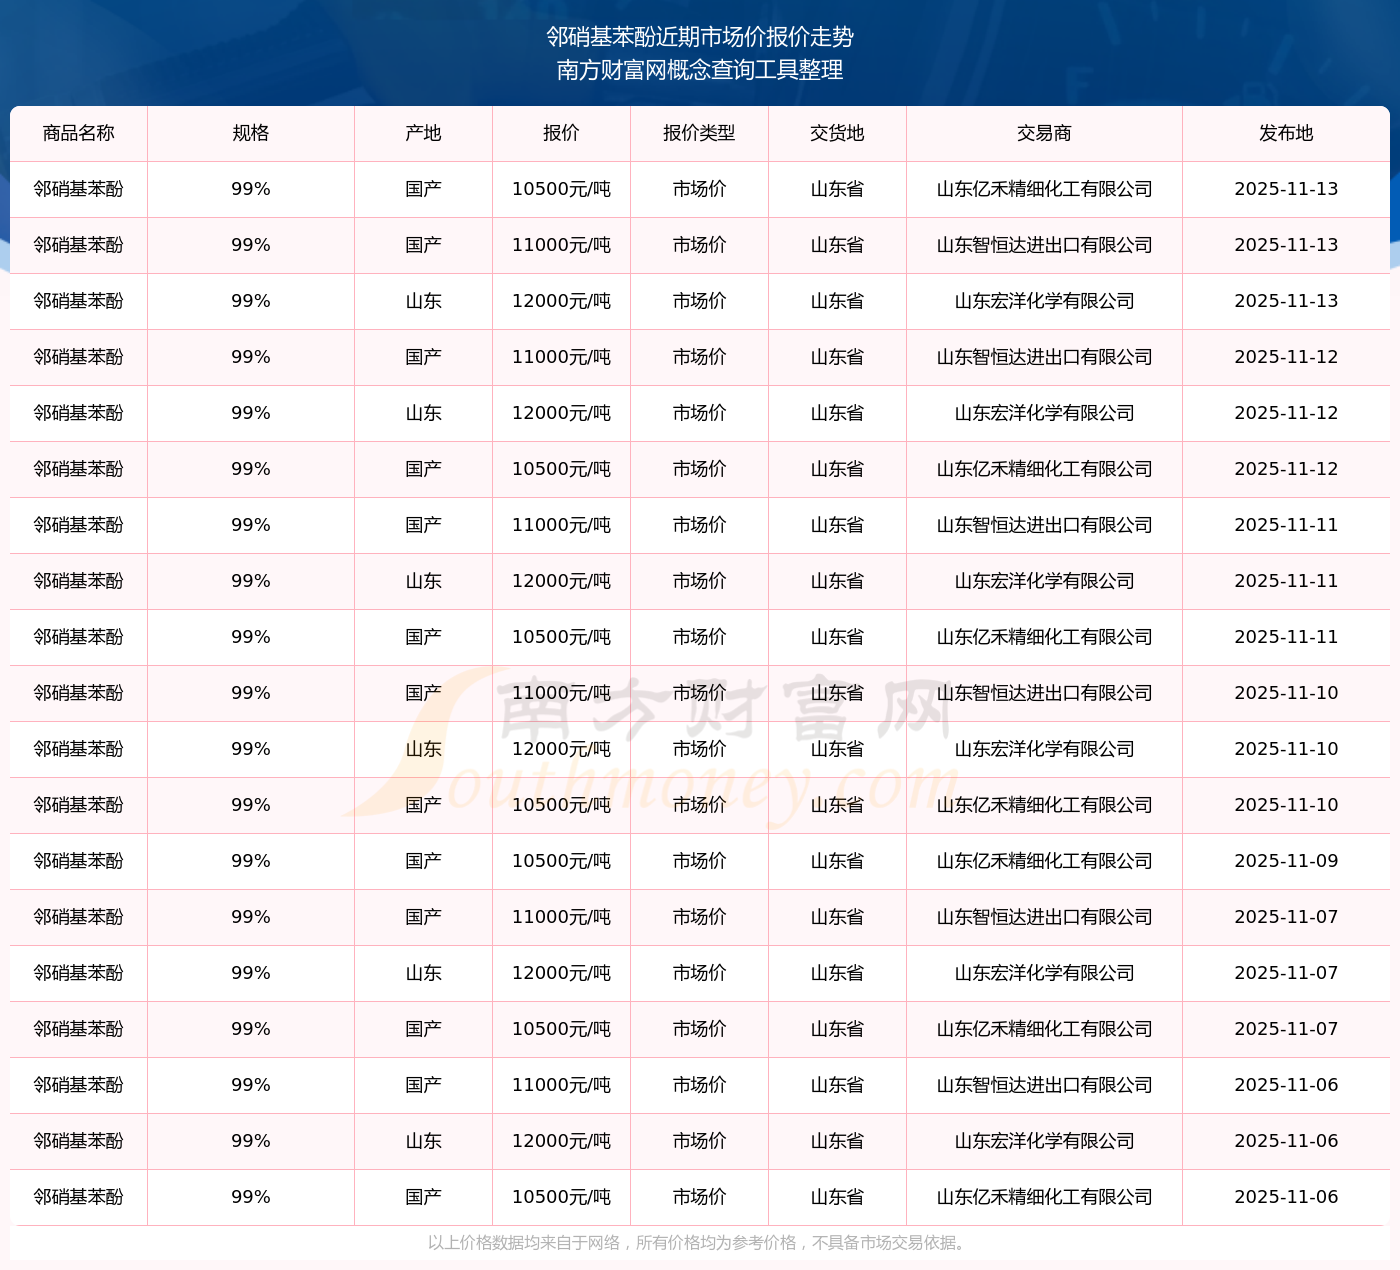Screen dimensions: 1400x1270
Task: Click the 交易商 column header
Action: pyautogui.click(x=1044, y=133)
